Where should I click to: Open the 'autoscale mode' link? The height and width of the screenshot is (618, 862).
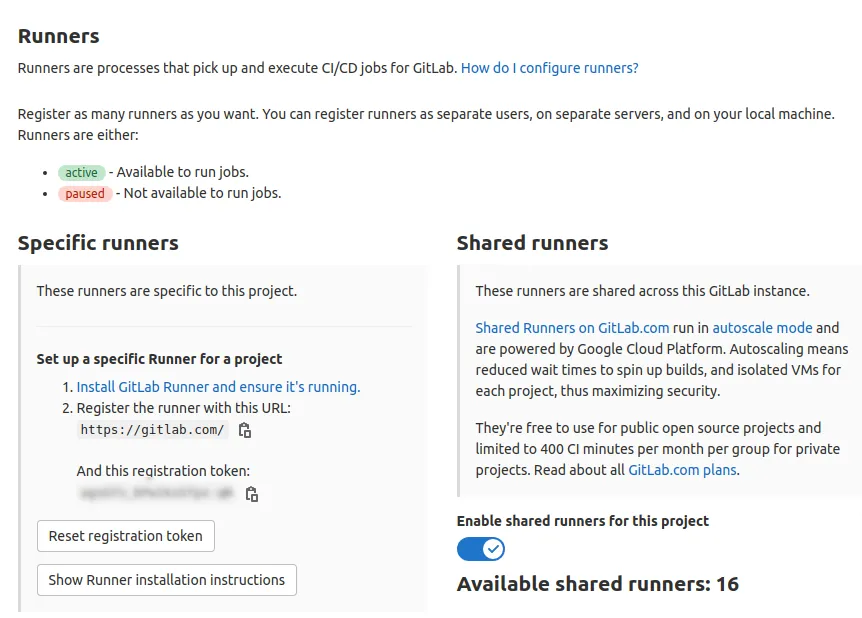762,328
